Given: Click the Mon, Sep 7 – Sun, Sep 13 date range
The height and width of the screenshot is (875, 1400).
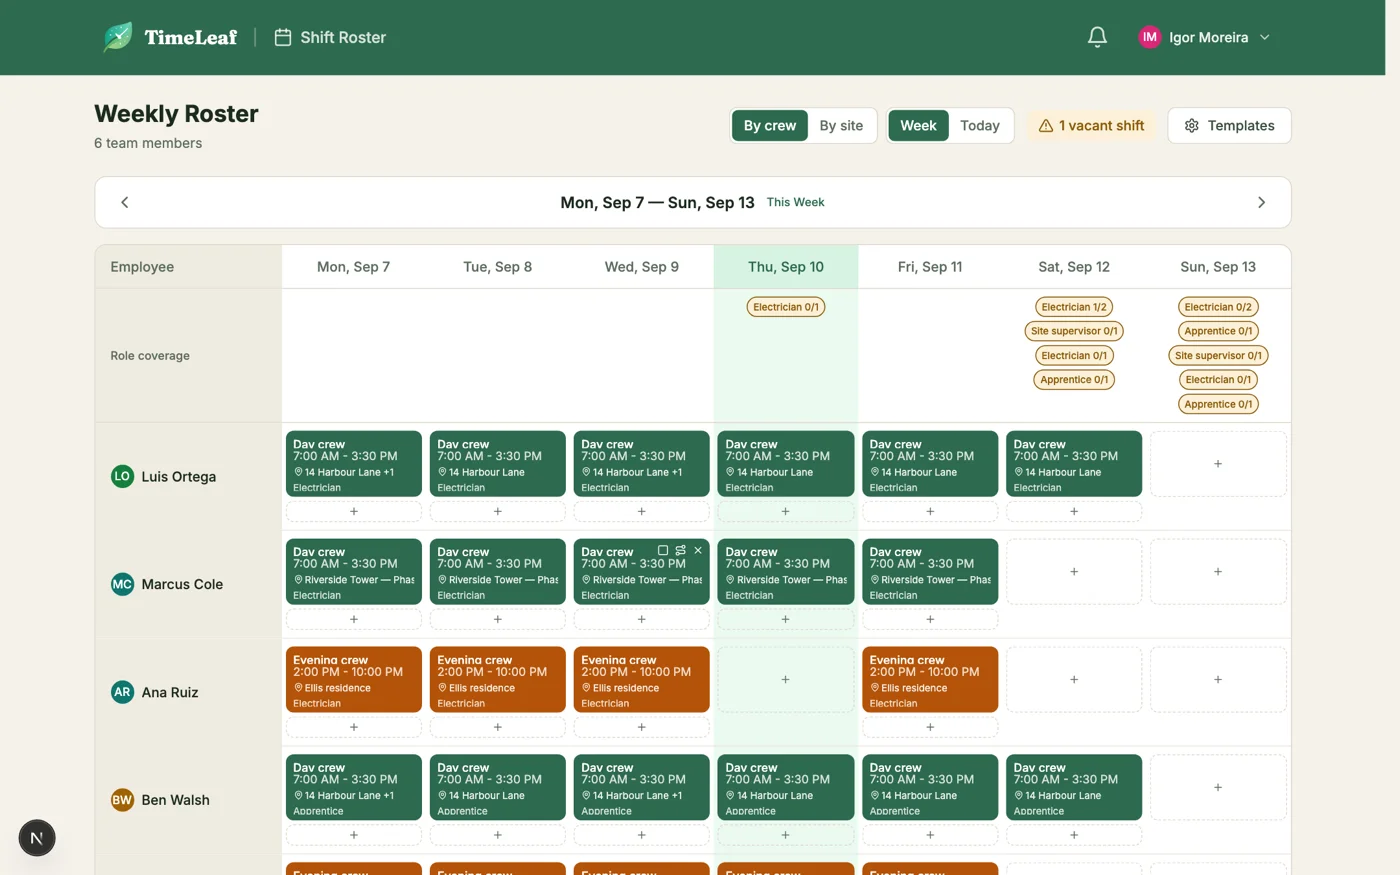Looking at the screenshot, I should [x=657, y=202].
